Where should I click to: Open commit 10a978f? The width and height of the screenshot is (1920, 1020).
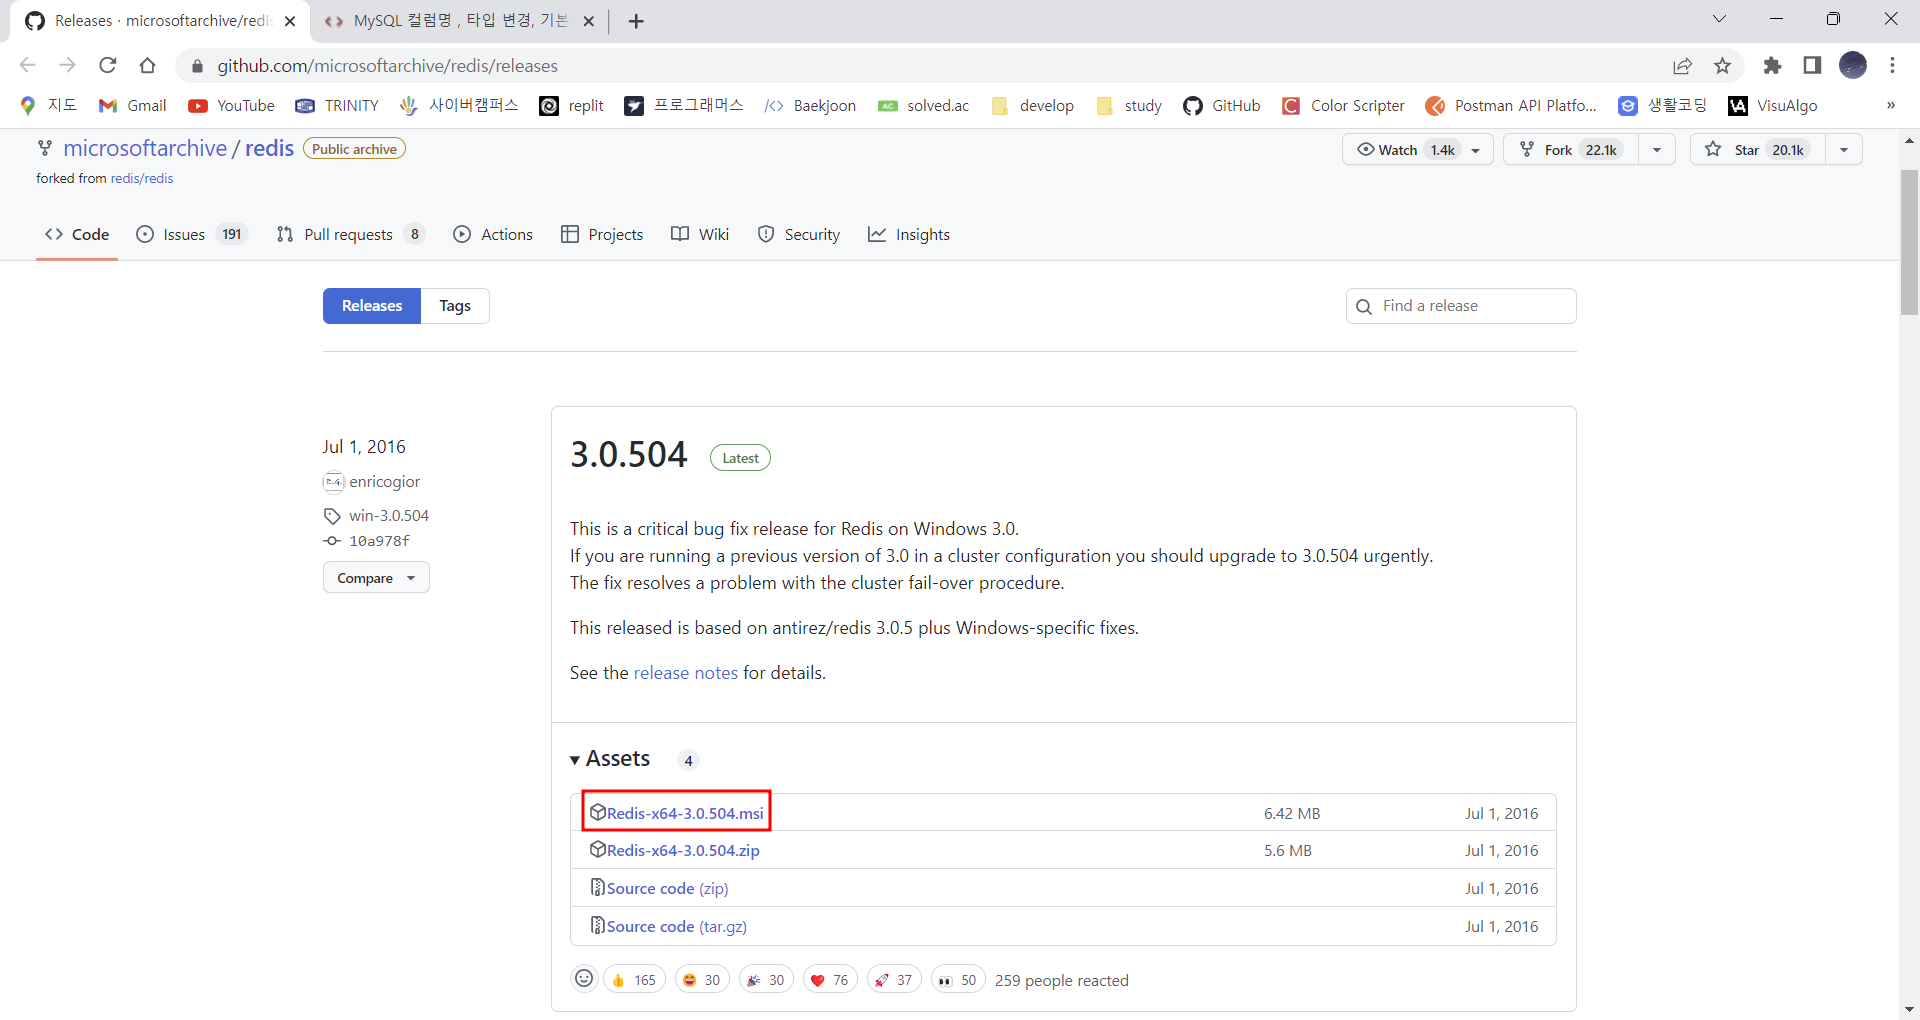click(x=379, y=541)
